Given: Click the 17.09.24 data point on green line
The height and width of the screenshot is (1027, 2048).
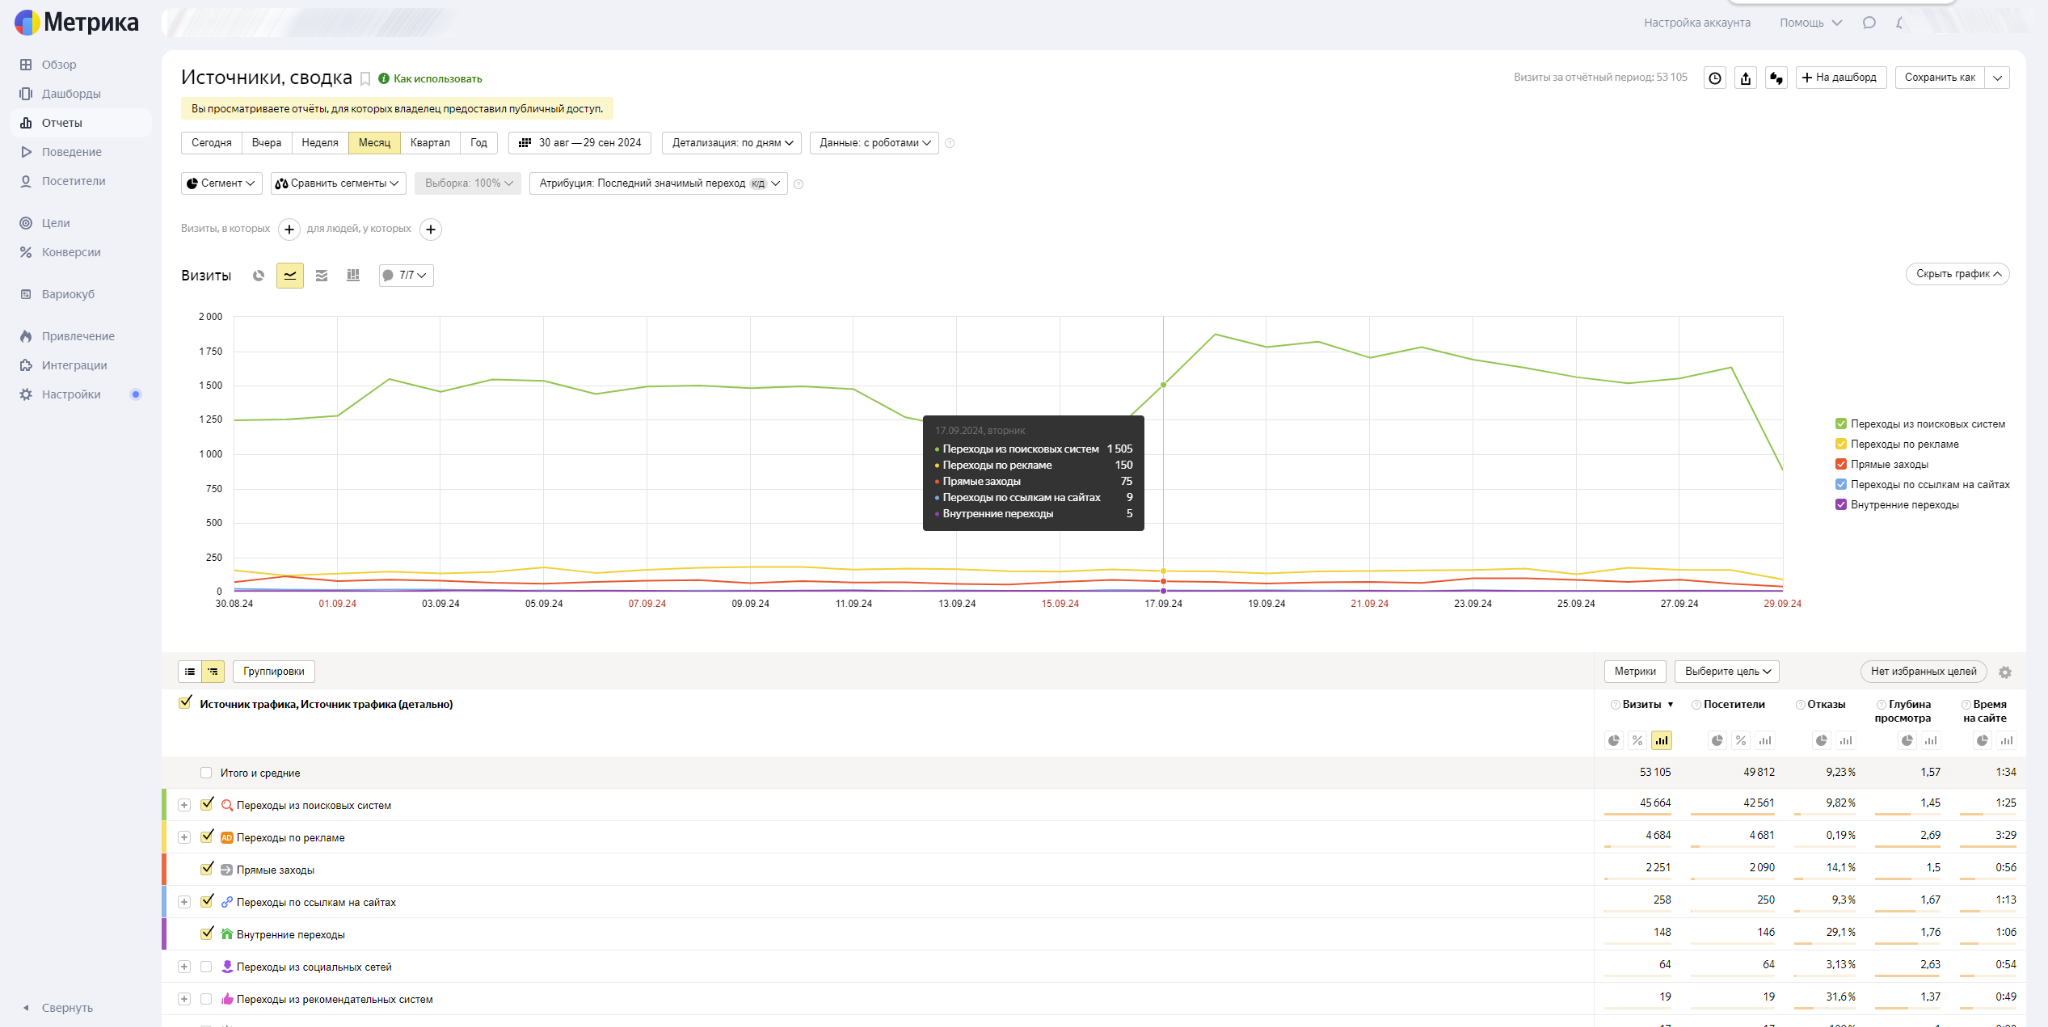Looking at the screenshot, I should pos(1163,385).
